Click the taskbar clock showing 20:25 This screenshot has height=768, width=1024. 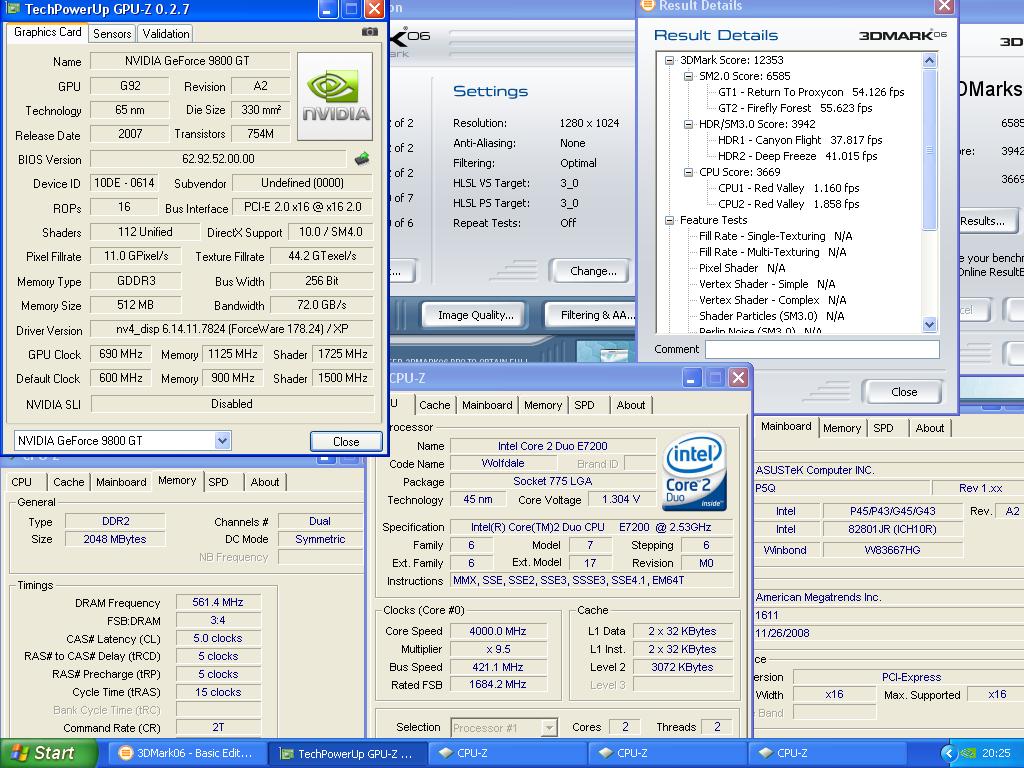pyautogui.click(x=996, y=753)
